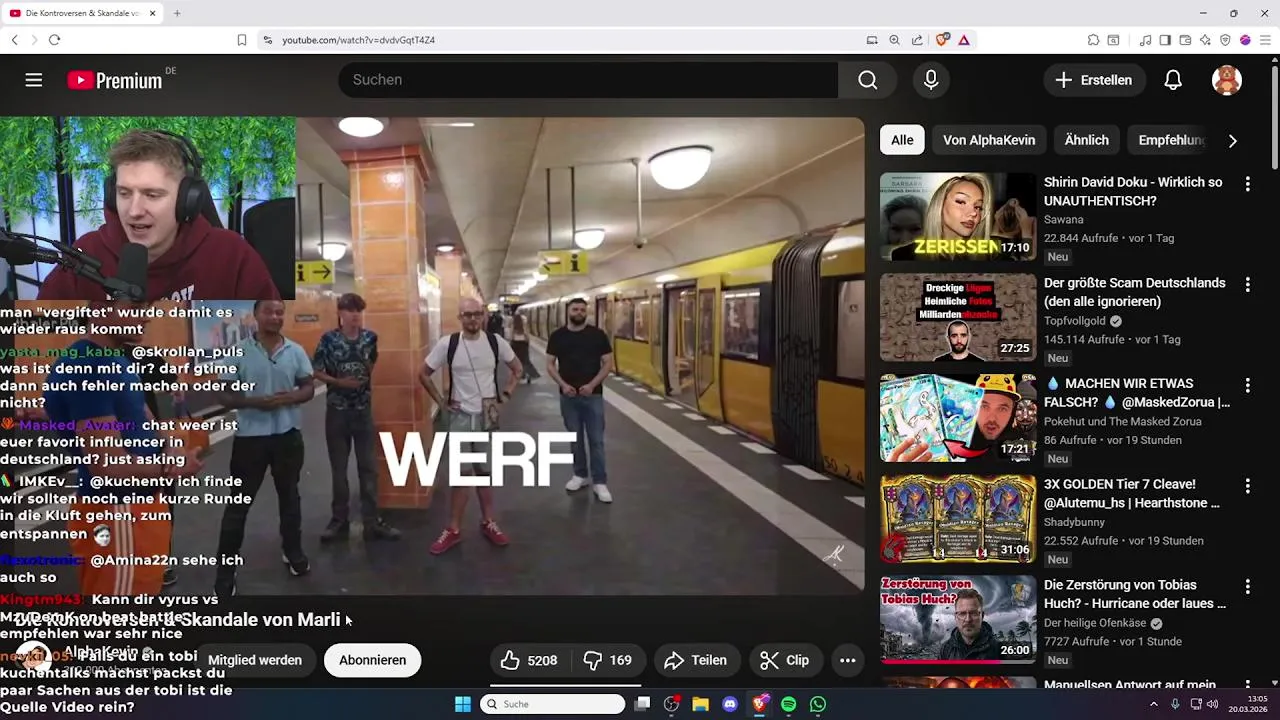
Task: Open the zoom magnifier in address bar
Action: click(895, 40)
